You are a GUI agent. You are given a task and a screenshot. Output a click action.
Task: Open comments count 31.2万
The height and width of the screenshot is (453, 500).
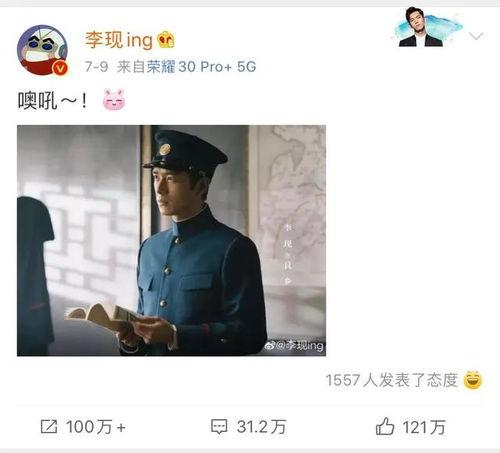[261, 427]
